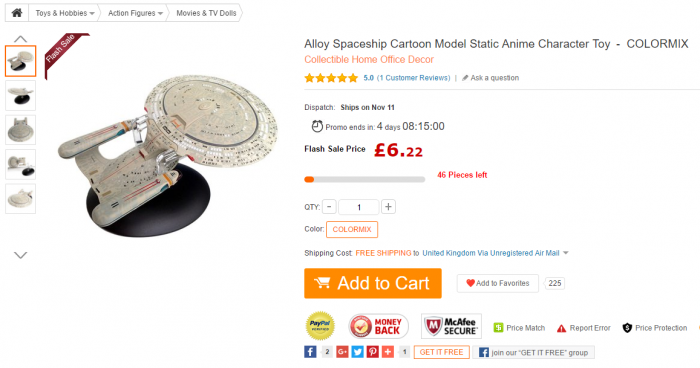Open the 1 Customer Reviews link
Screen dimensions: 700x368
tap(413, 78)
